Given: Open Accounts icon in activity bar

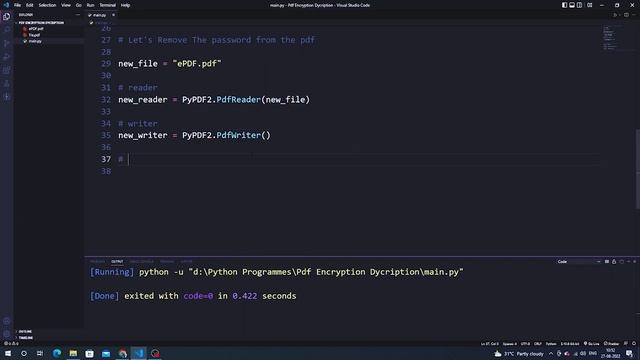Looking at the screenshot, I should 7,321.
